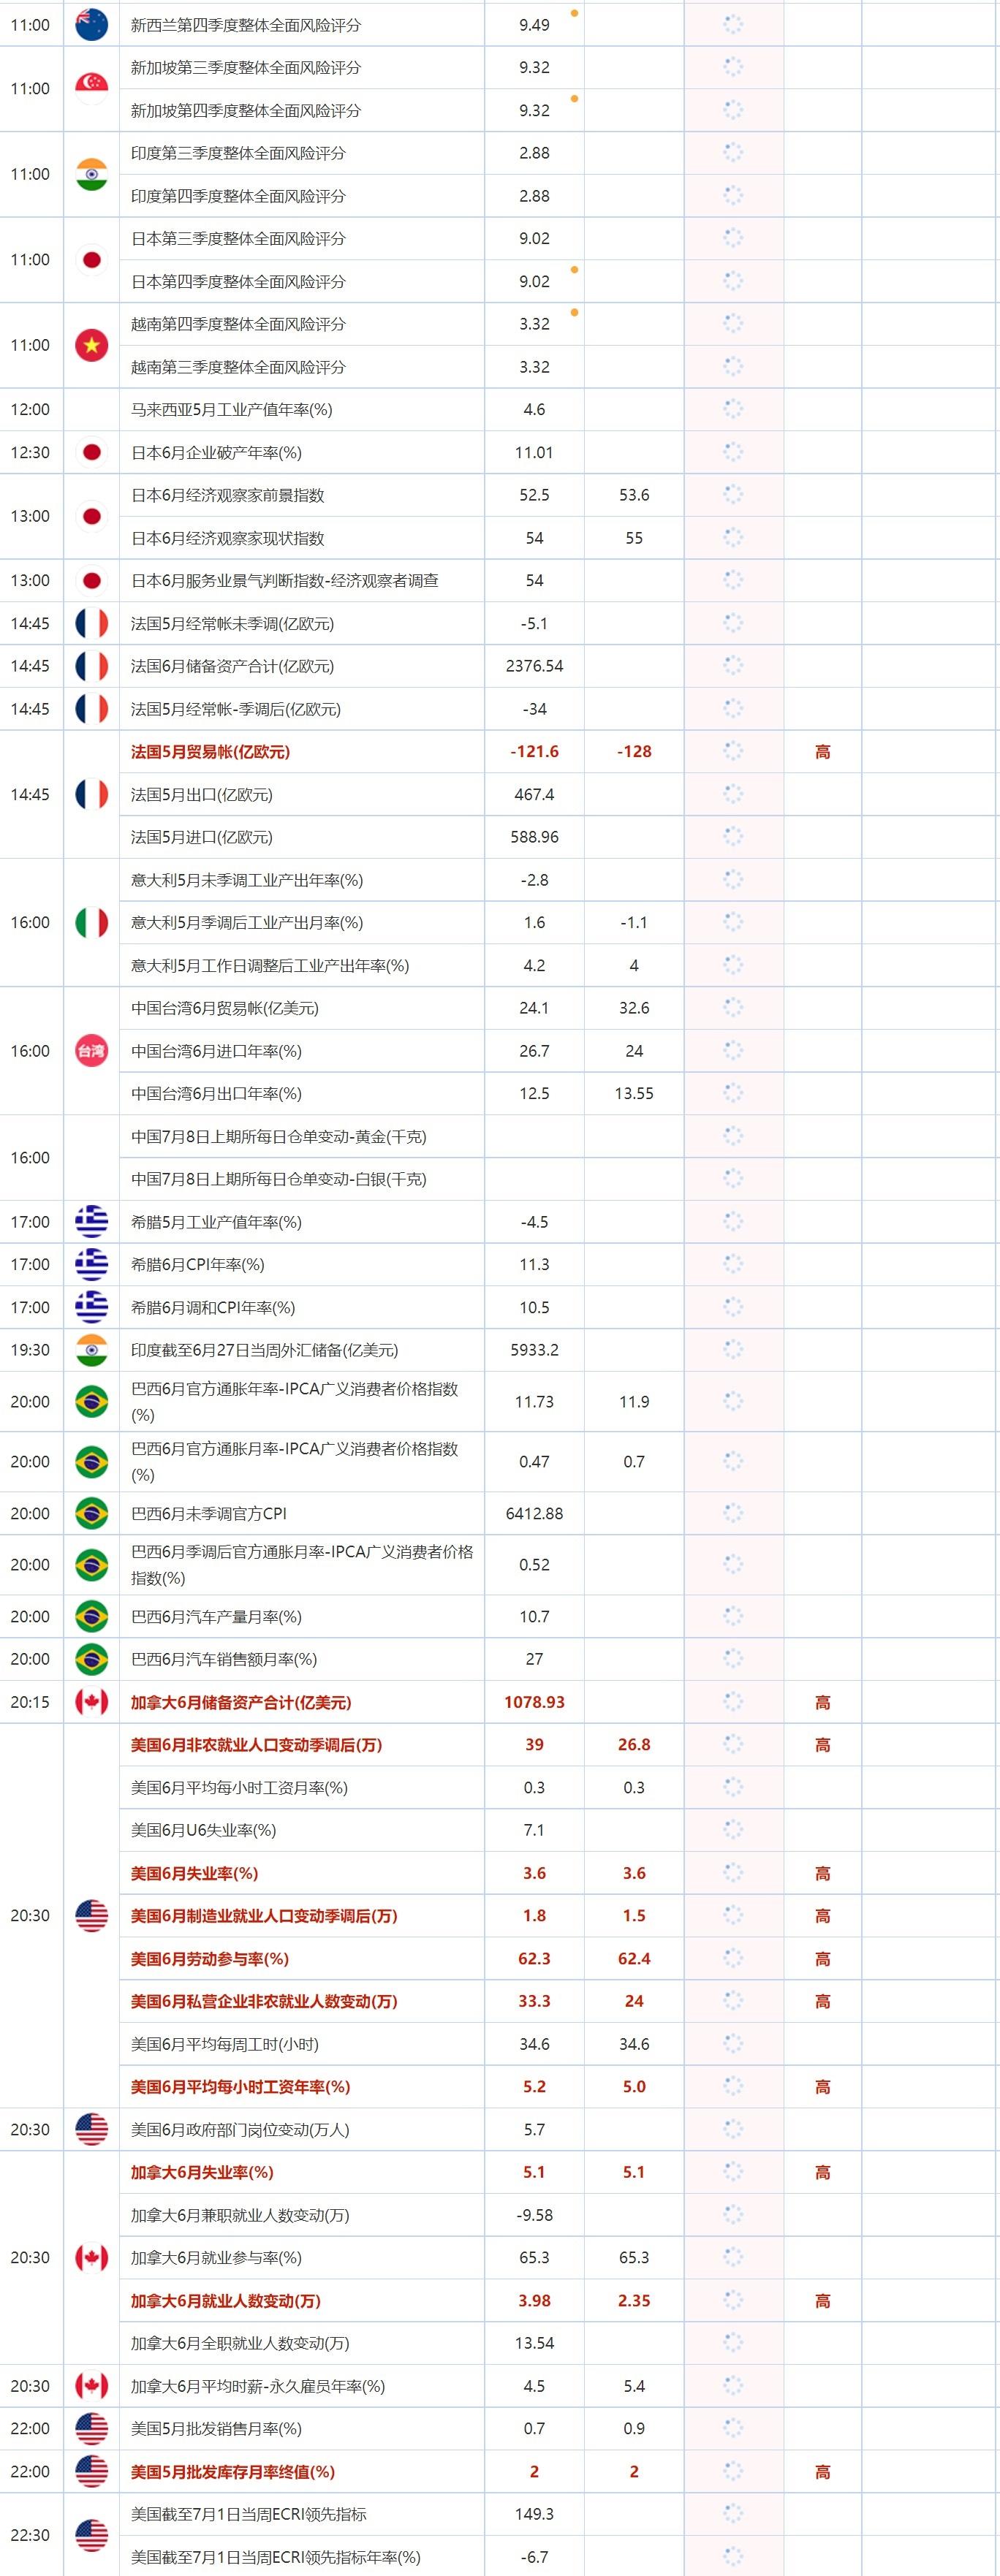Click the forecast value 26.8
Viewport: 1000px width, 2576px height.
click(634, 1745)
